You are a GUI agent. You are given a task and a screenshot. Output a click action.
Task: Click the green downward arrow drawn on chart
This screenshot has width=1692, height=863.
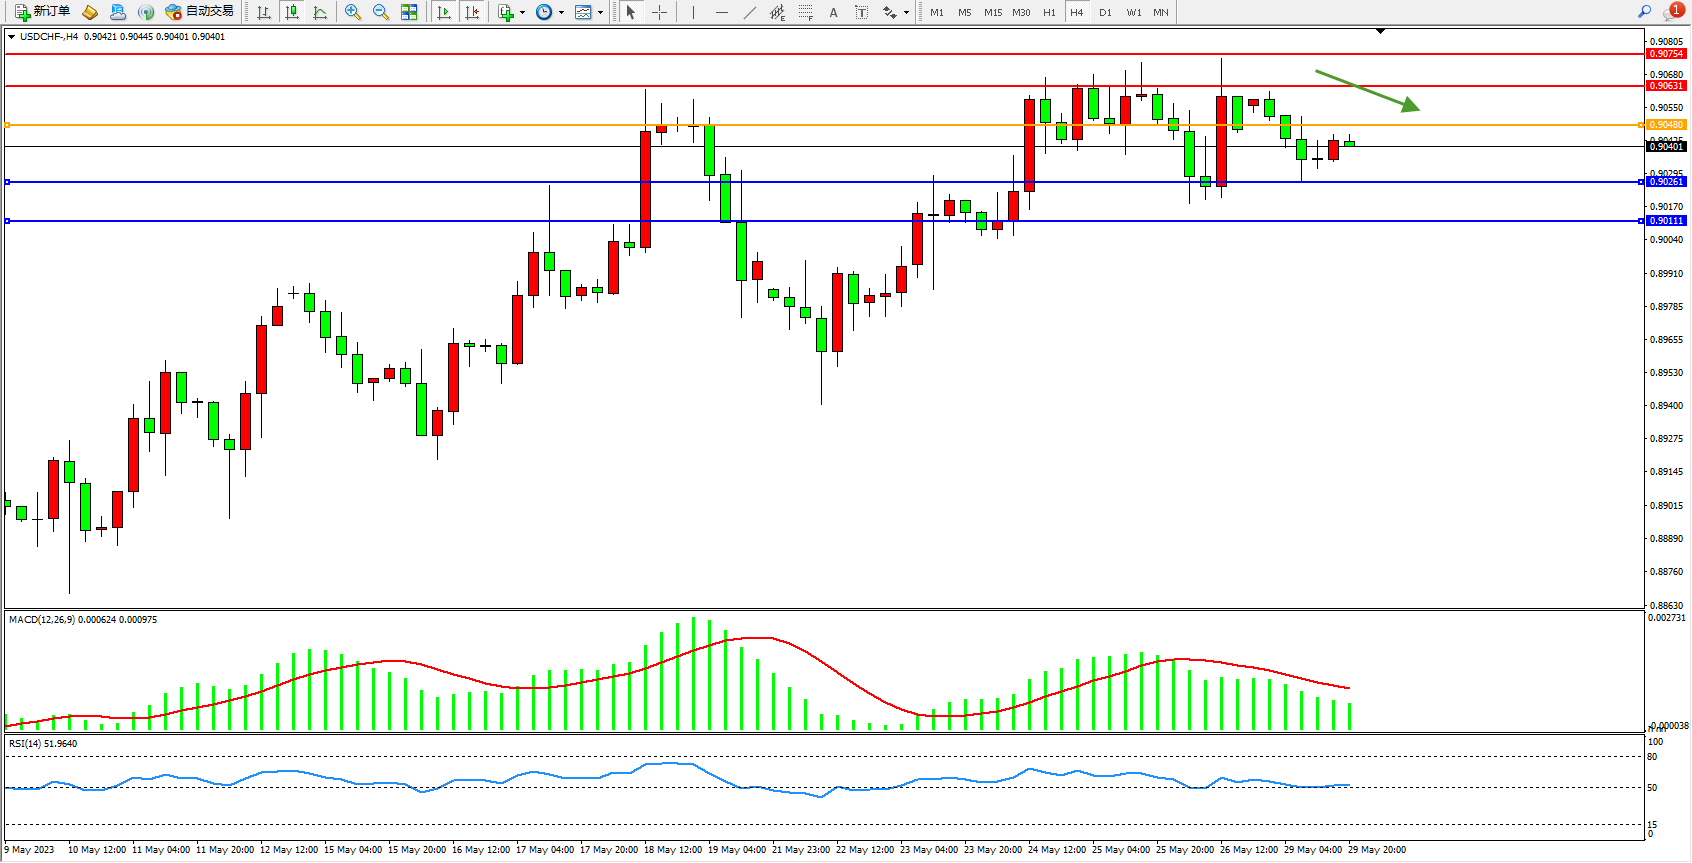(1367, 90)
